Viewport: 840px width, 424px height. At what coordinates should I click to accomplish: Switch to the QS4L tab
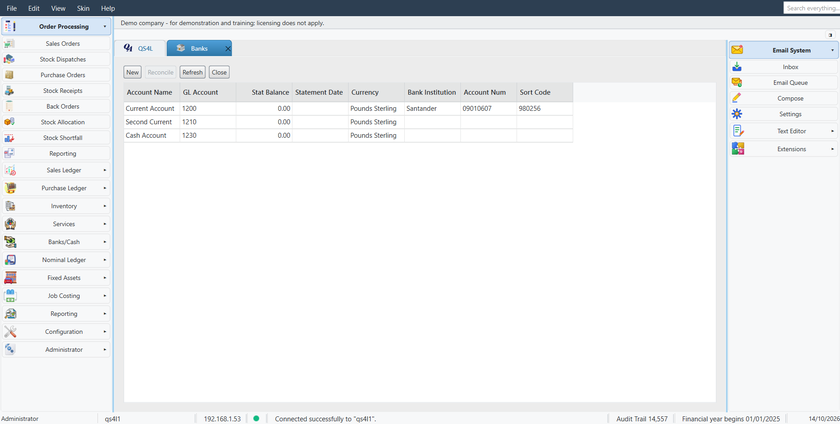point(139,48)
